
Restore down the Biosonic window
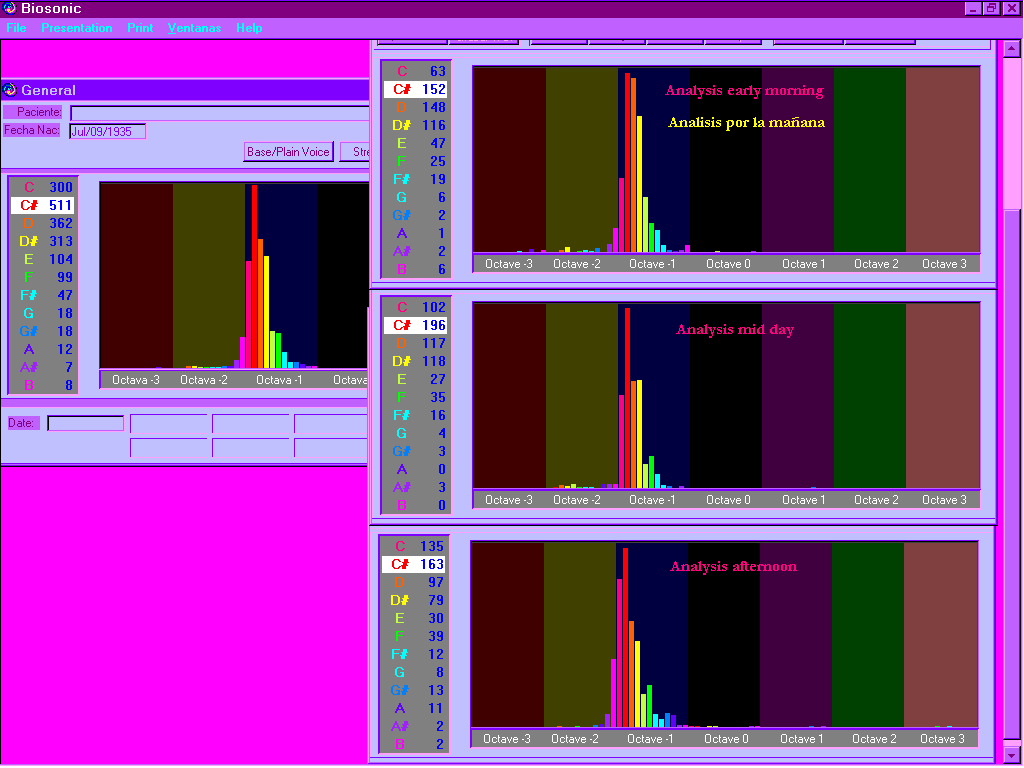991,8
